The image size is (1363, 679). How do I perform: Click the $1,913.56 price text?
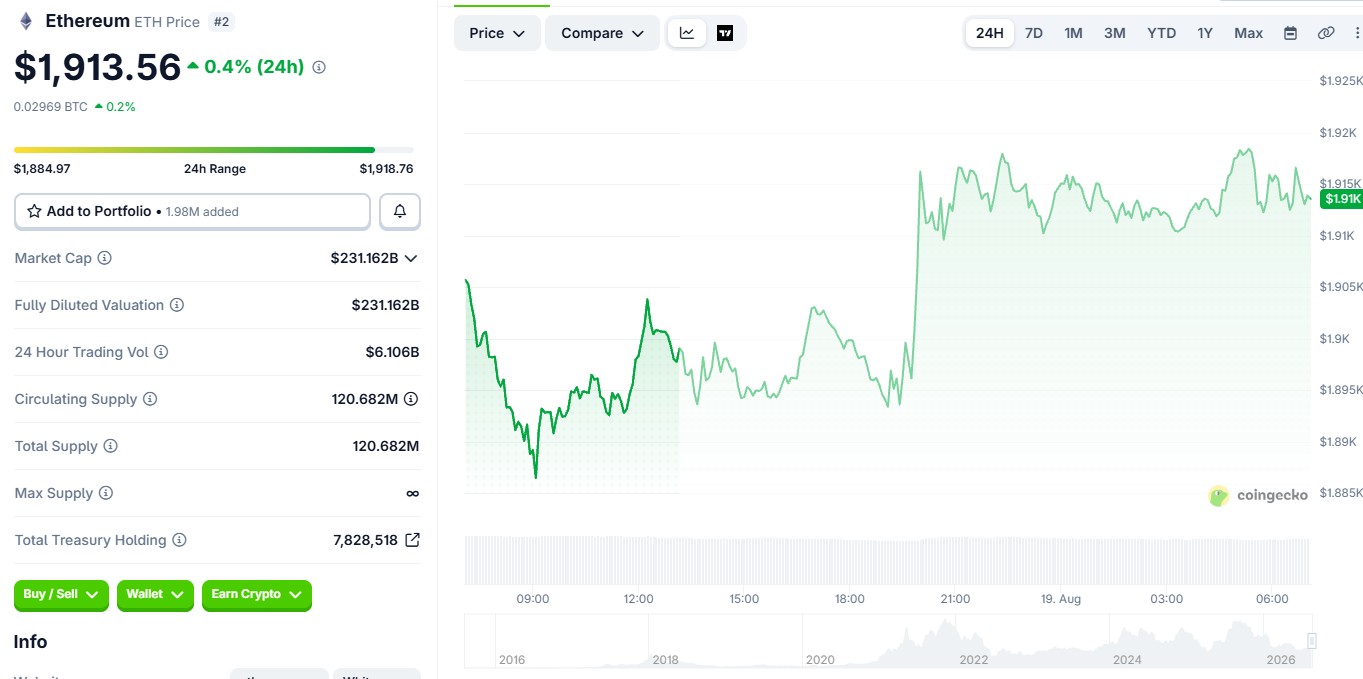pyautogui.click(x=97, y=67)
